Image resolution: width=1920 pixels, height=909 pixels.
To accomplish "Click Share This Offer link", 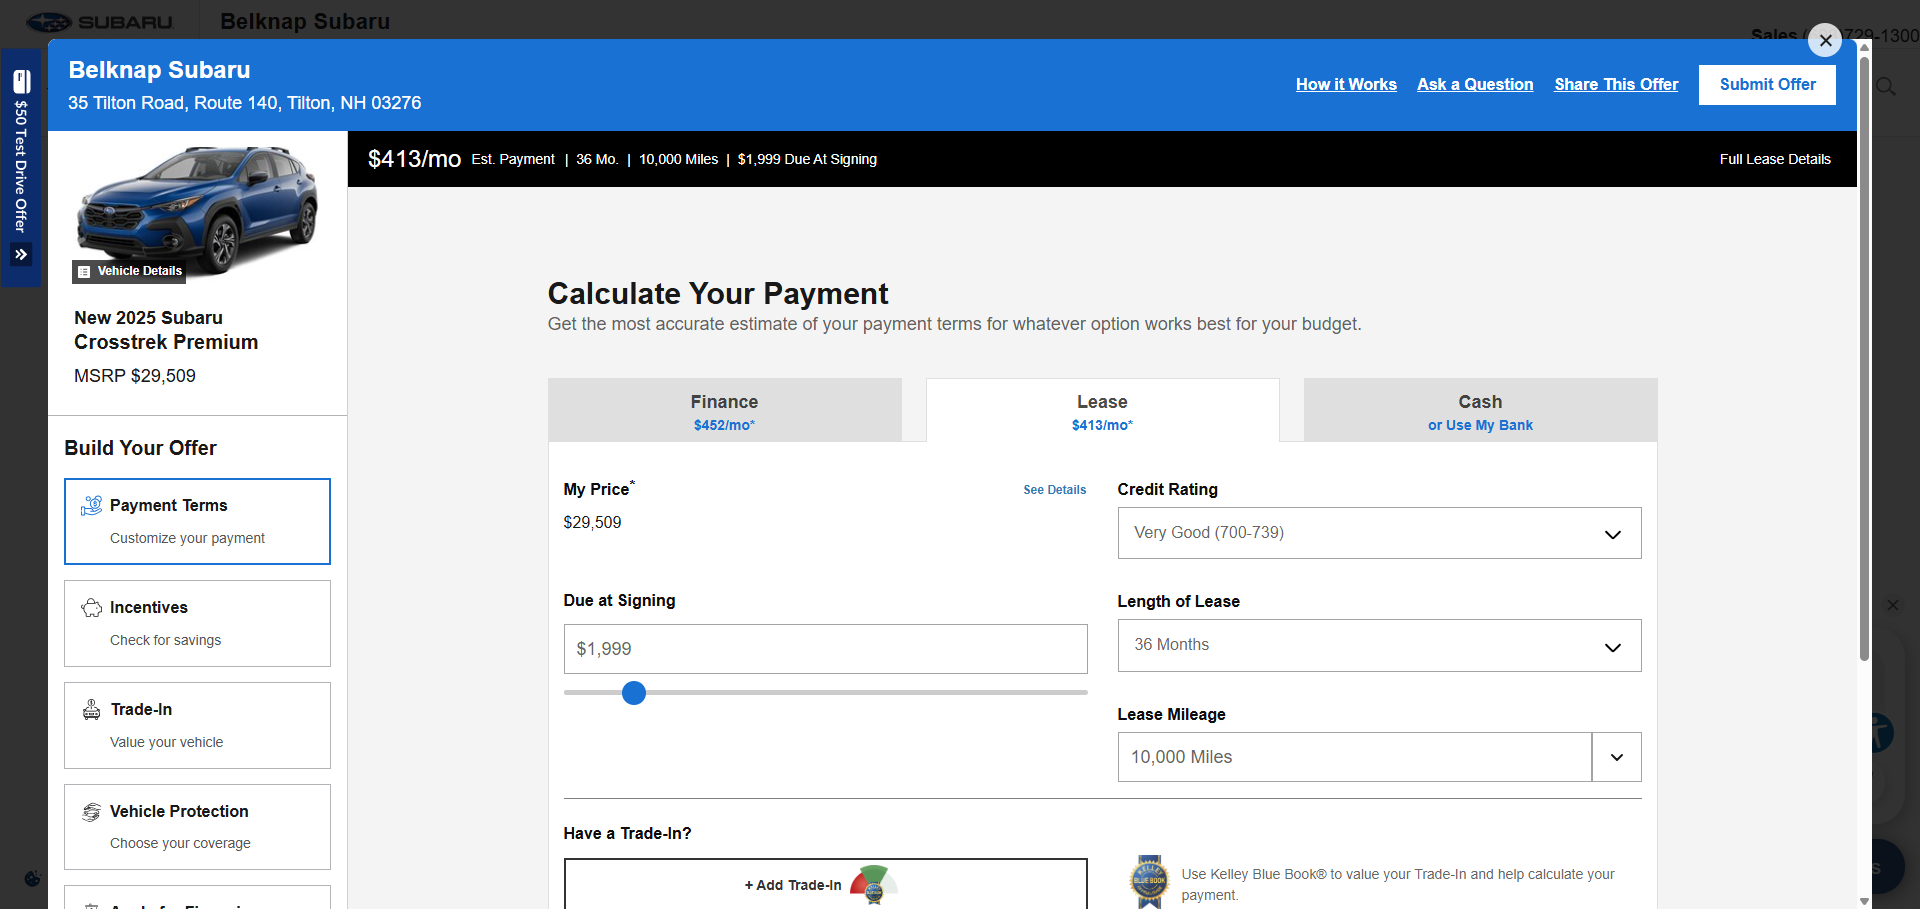I will coord(1616,85).
